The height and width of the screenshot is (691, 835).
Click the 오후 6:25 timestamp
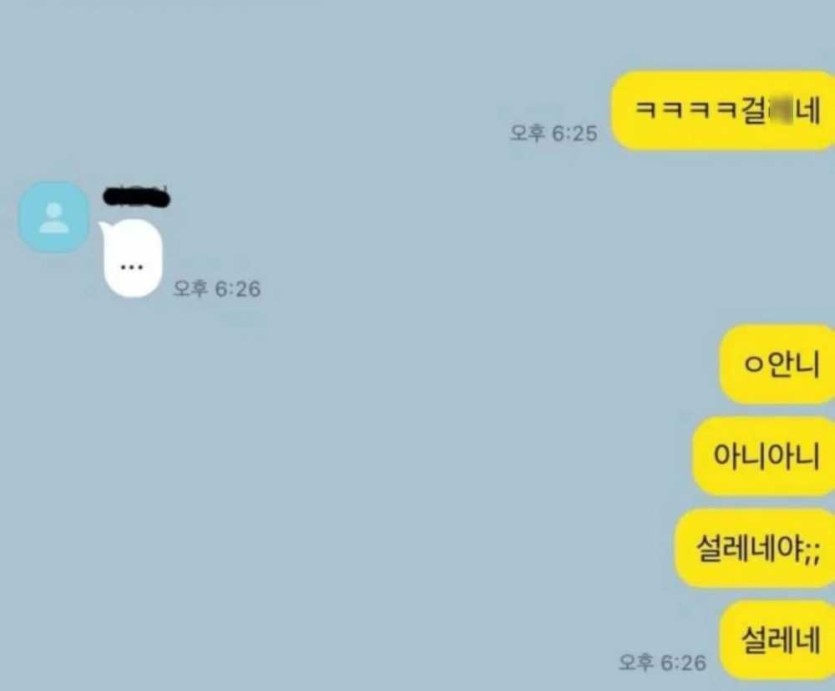[x=553, y=133]
